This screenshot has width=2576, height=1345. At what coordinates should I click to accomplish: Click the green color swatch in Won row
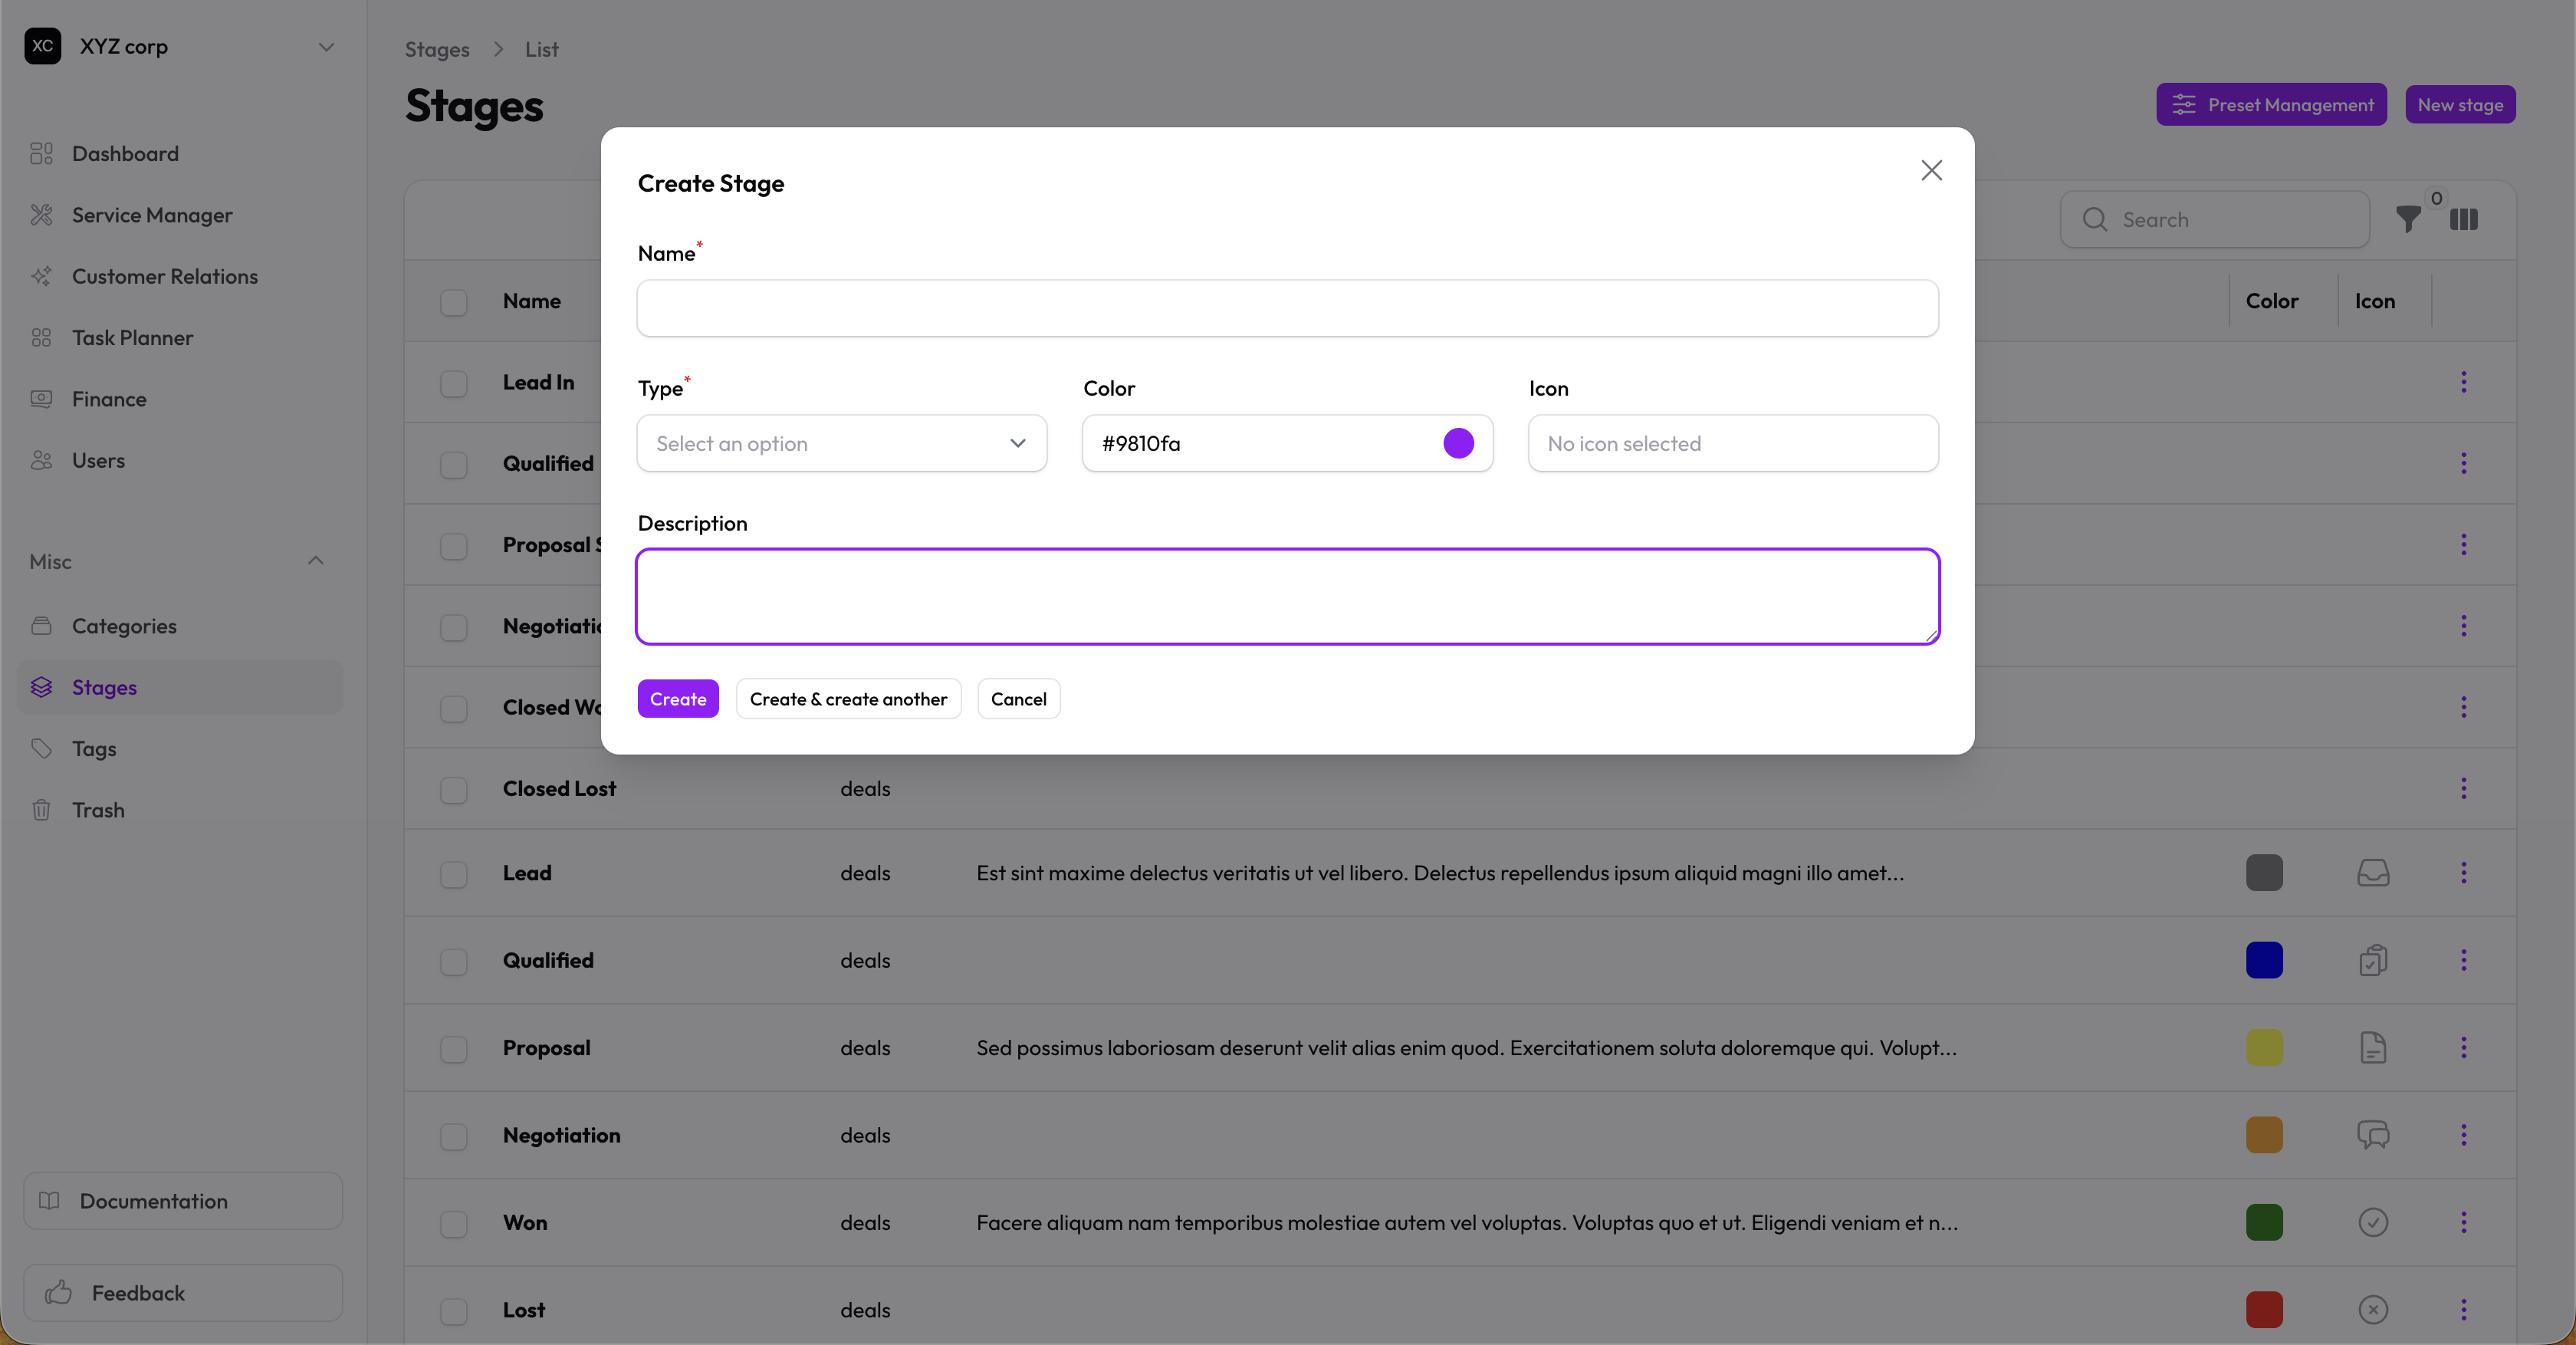tap(2264, 1222)
